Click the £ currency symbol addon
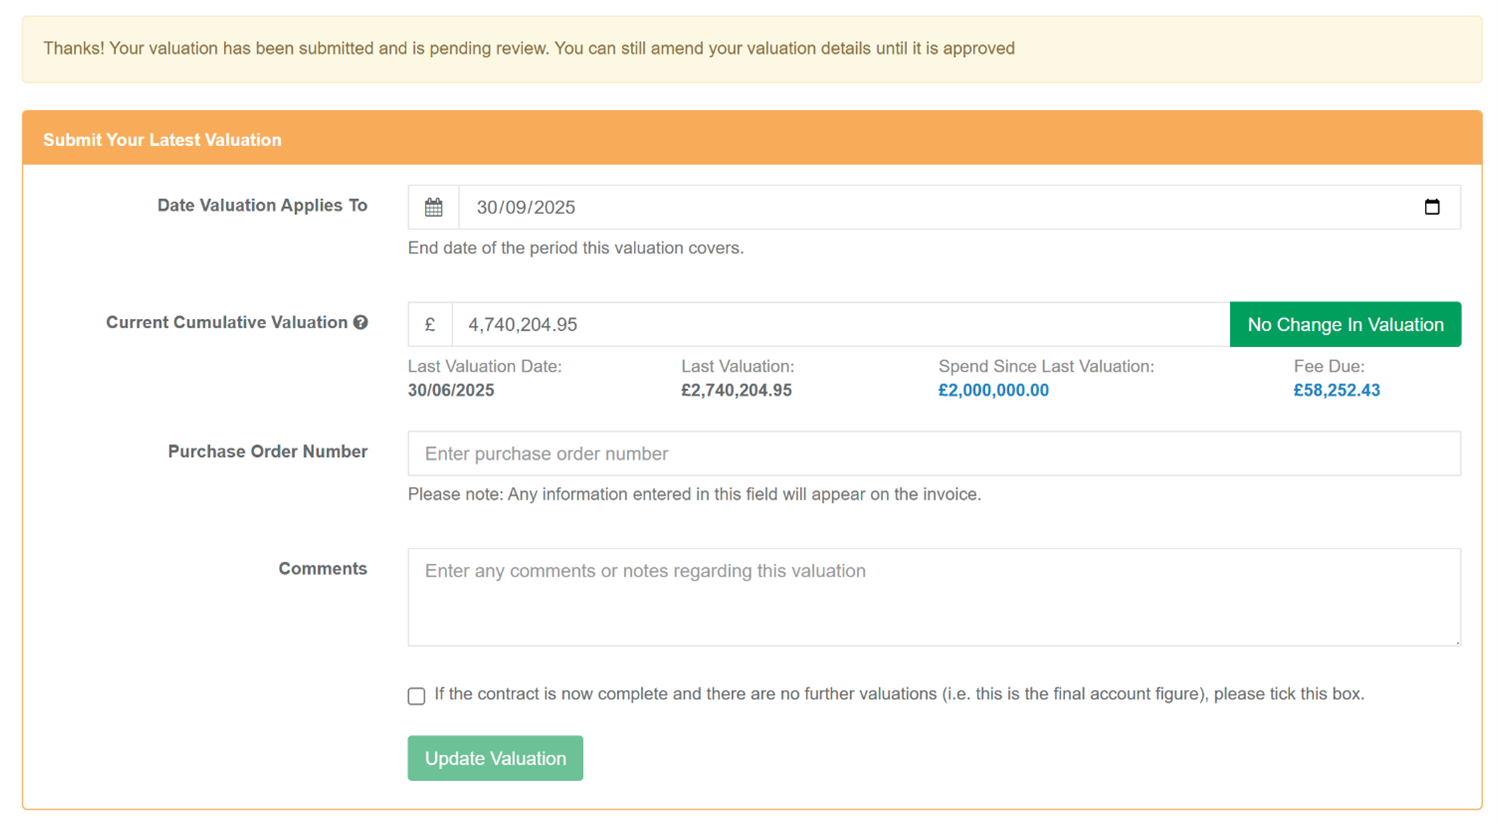 430,325
